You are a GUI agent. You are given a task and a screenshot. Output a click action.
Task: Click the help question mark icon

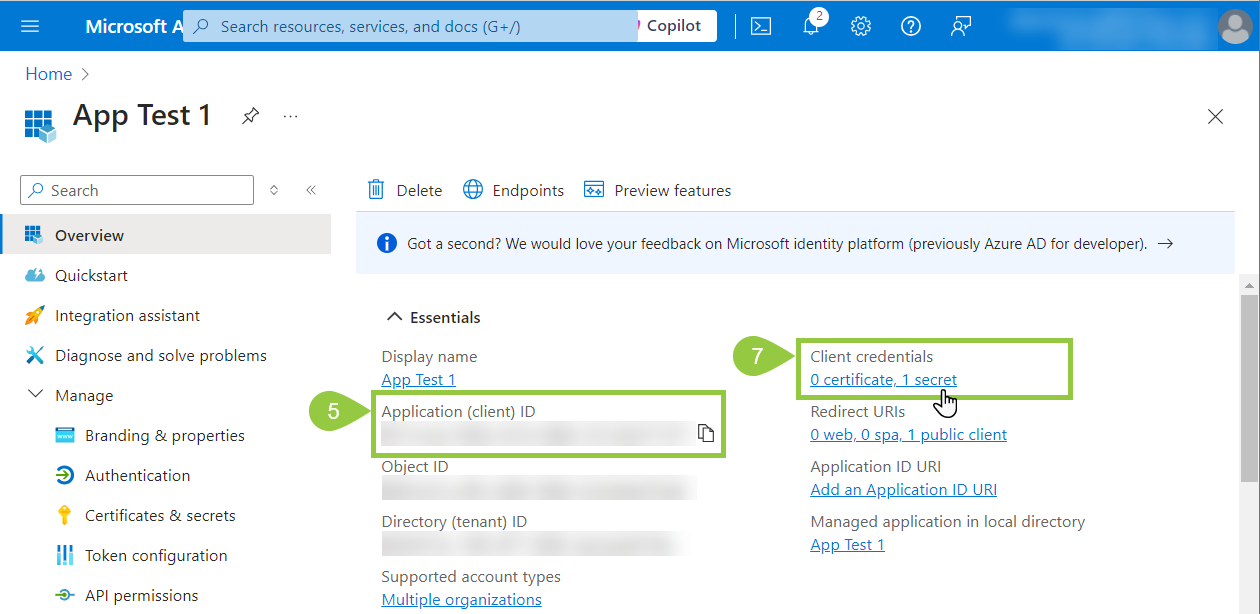pyautogui.click(x=911, y=26)
